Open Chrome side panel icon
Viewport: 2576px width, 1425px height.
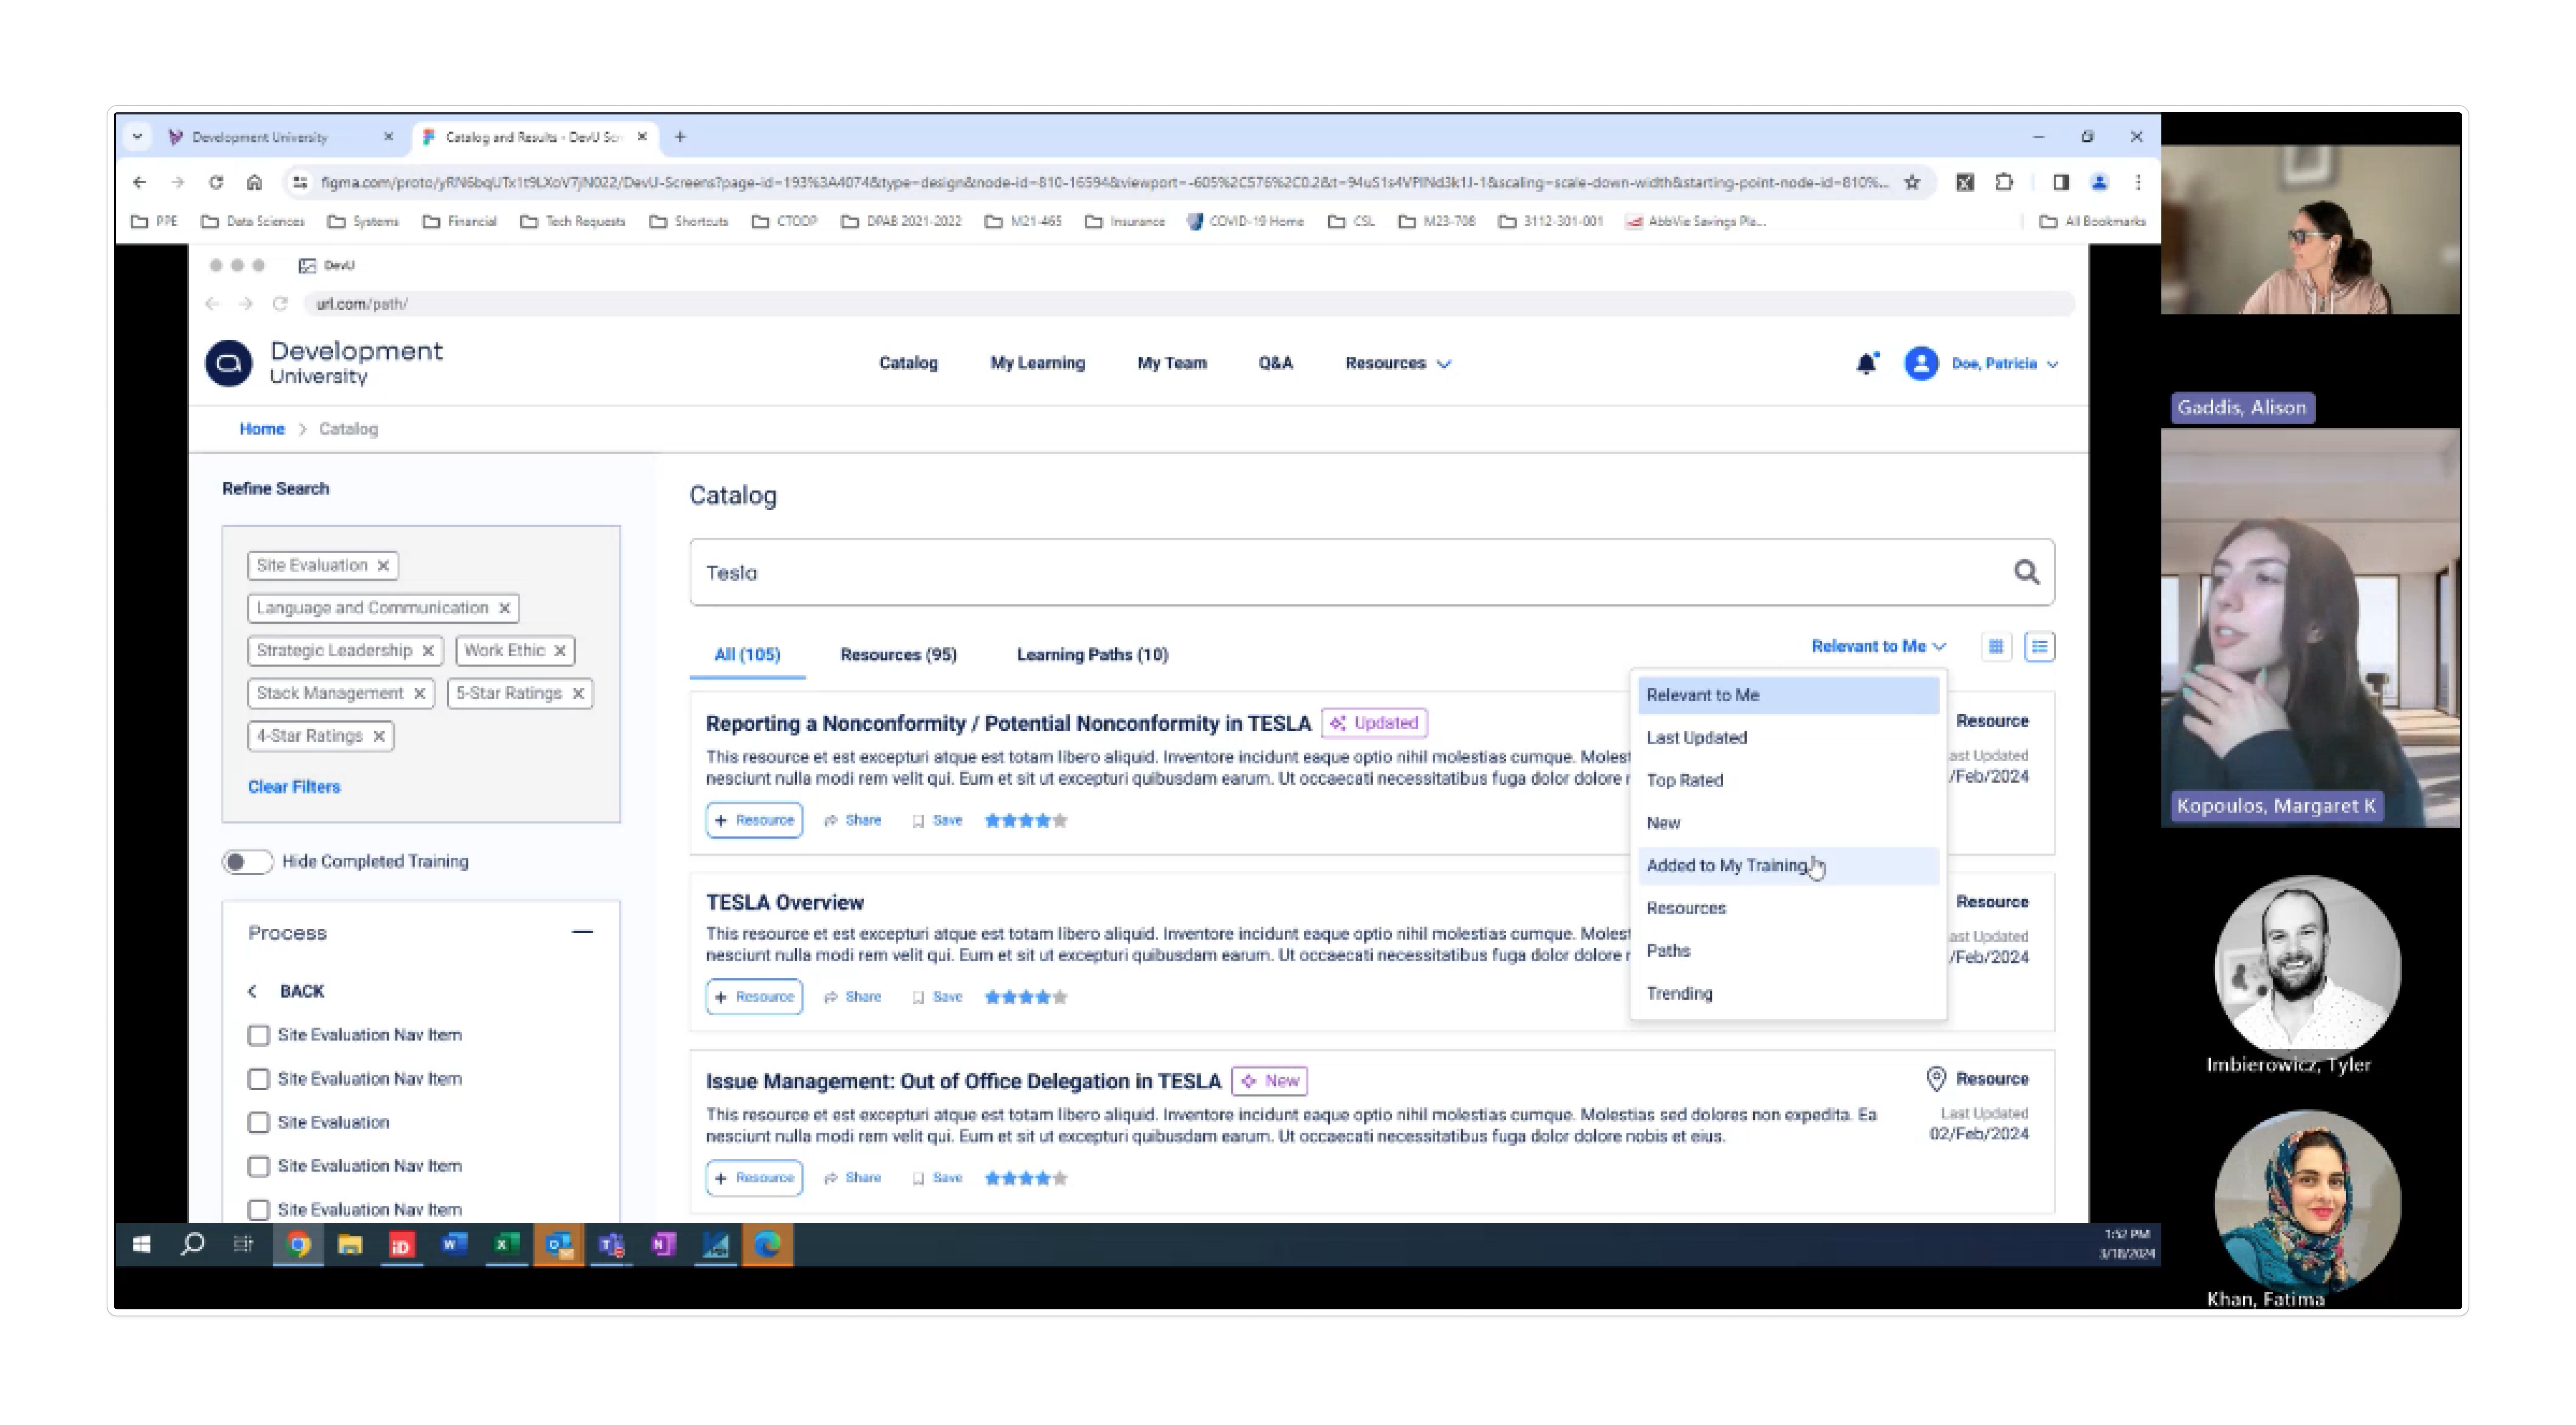coord(2061,182)
